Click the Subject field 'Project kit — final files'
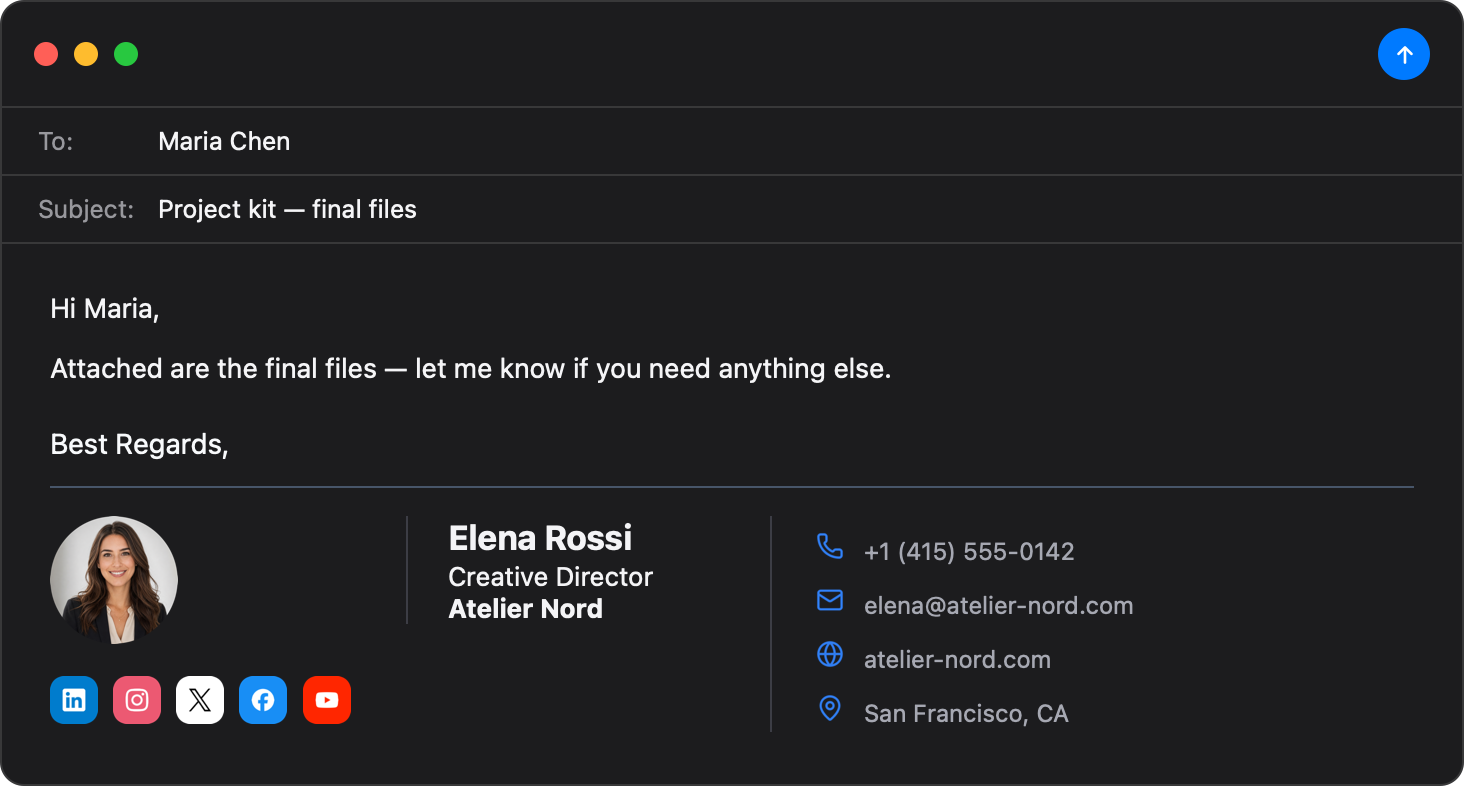 coord(732,209)
